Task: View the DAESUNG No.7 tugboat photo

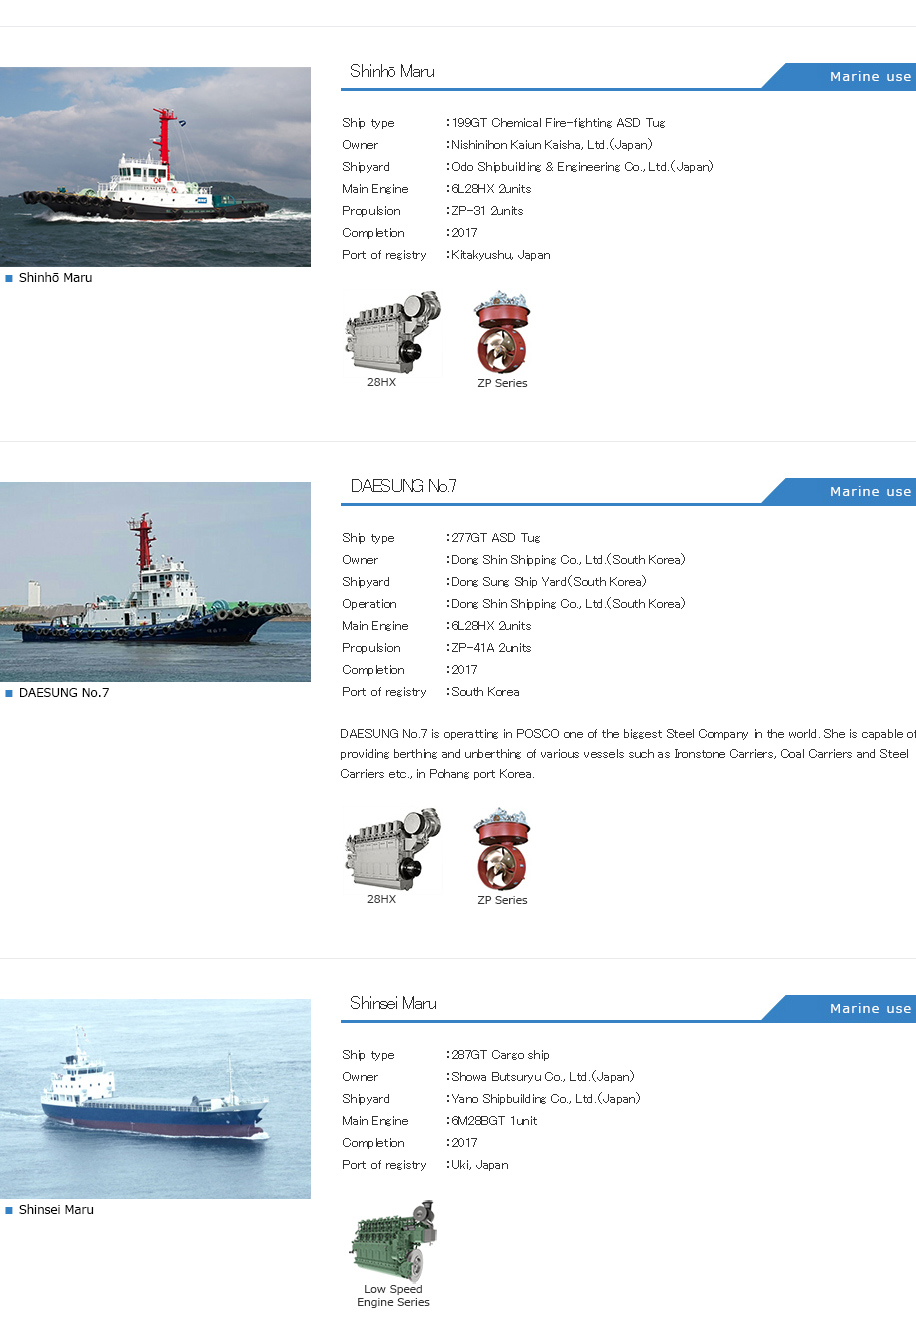Action: coord(155,582)
